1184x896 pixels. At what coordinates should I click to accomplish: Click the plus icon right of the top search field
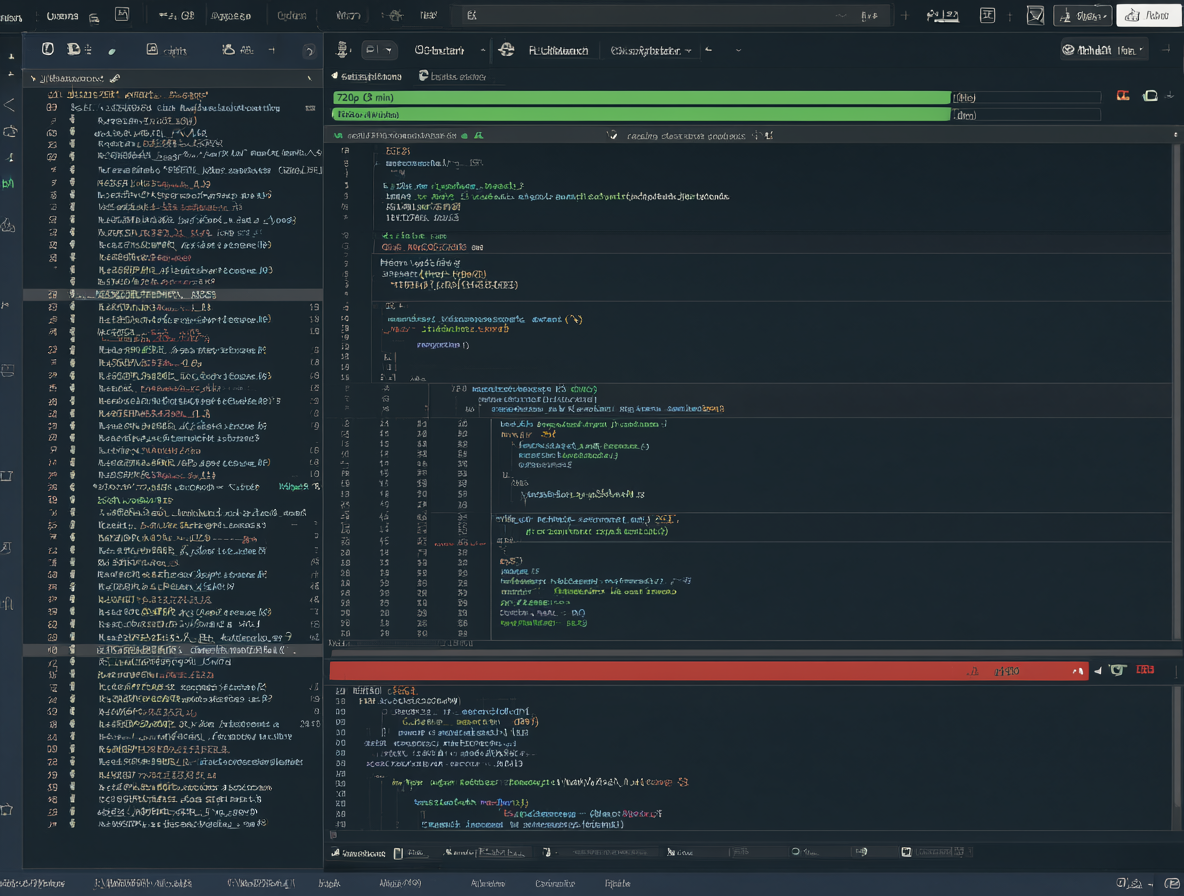click(x=905, y=16)
